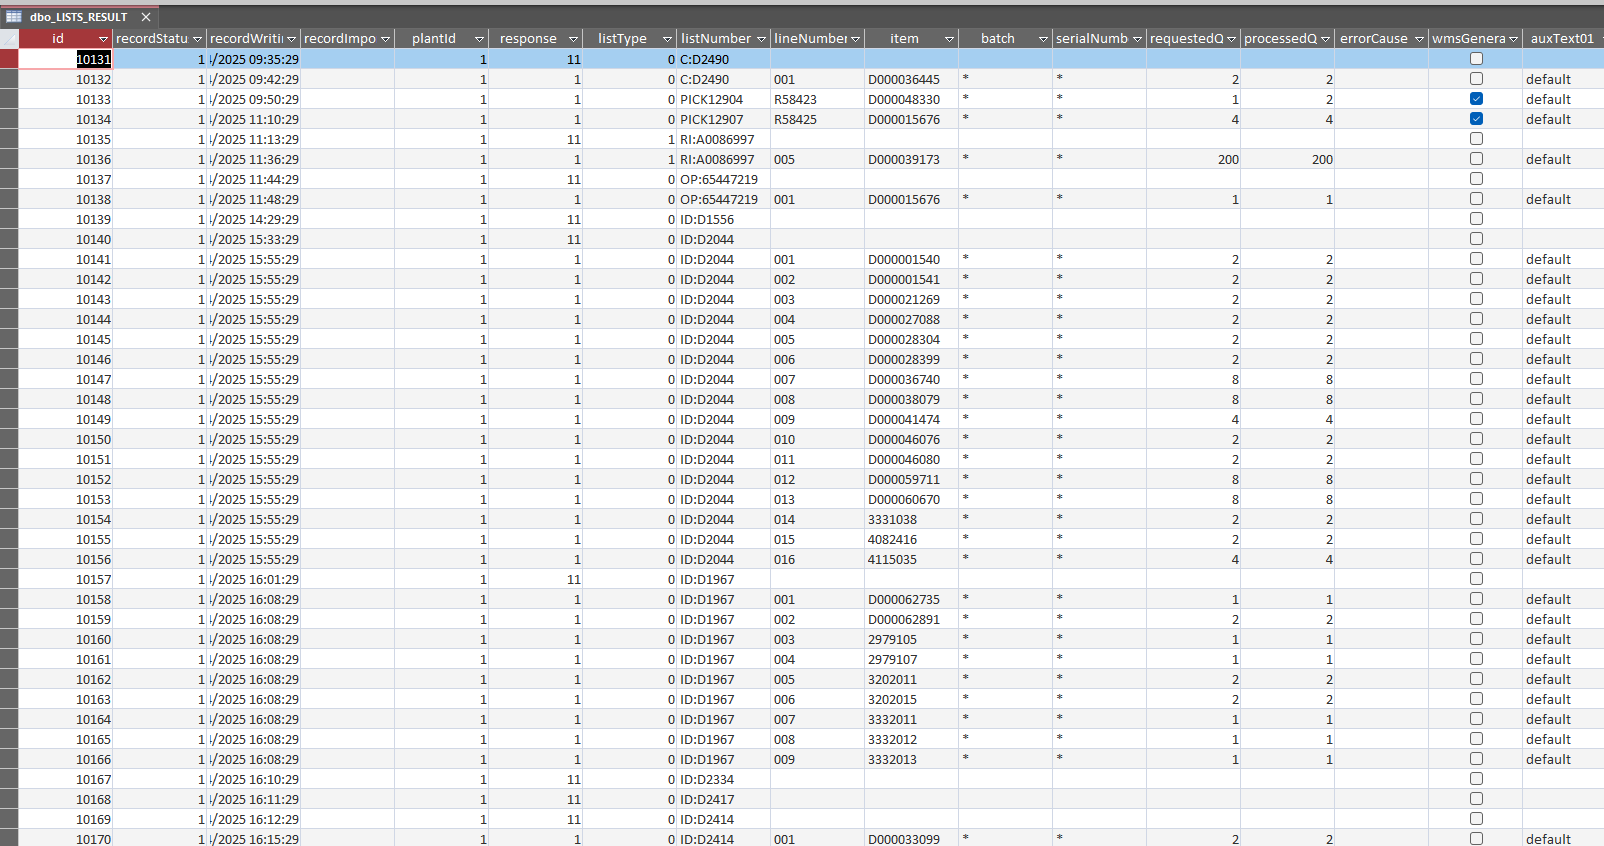Select the recordStatu column header
Screen dimensions: 1604x846
click(151, 39)
